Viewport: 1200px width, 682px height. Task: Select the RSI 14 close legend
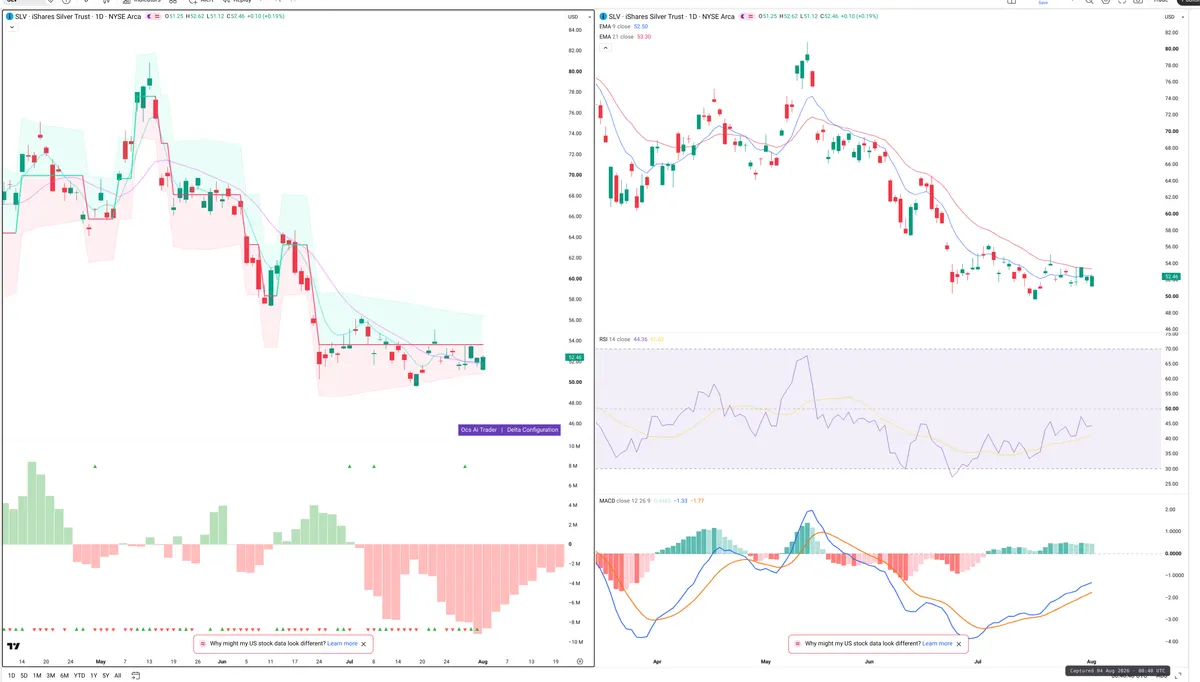(614, 339)
